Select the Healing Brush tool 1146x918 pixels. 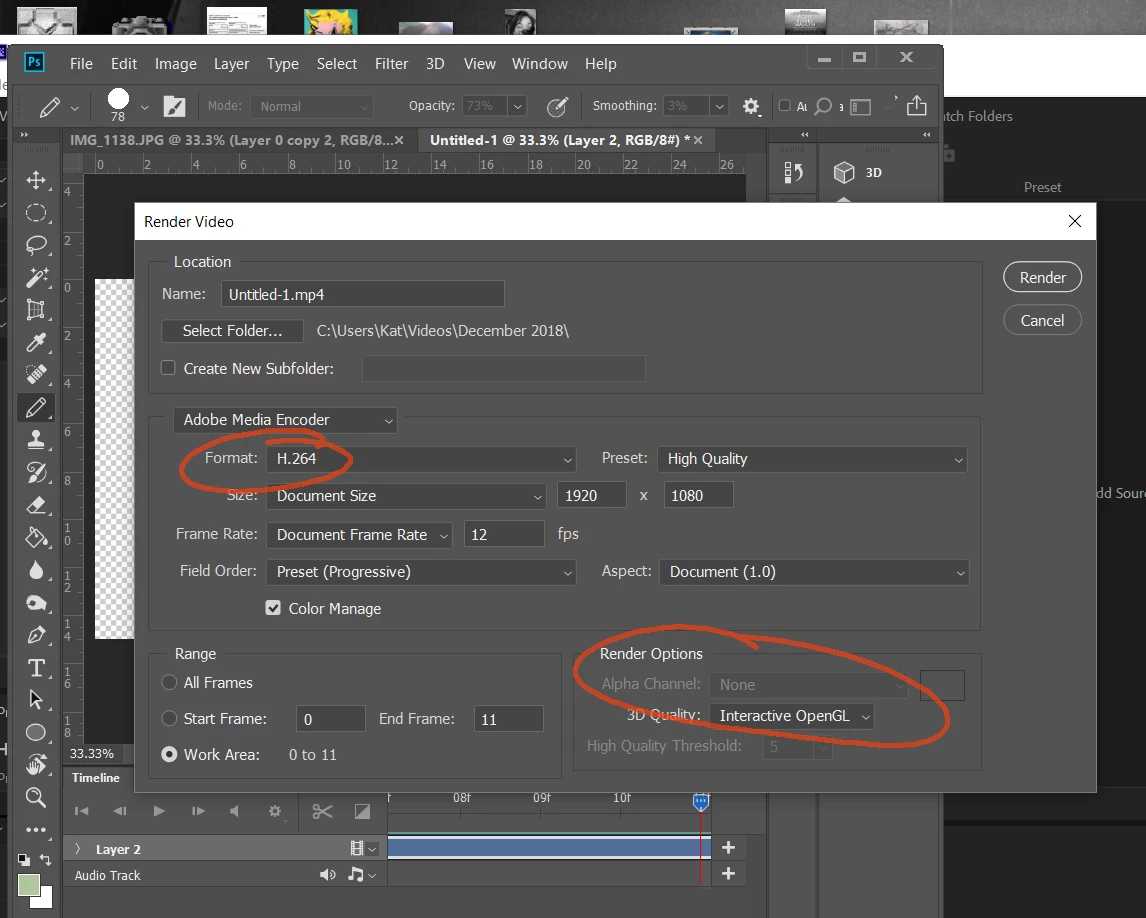[36, 374]
